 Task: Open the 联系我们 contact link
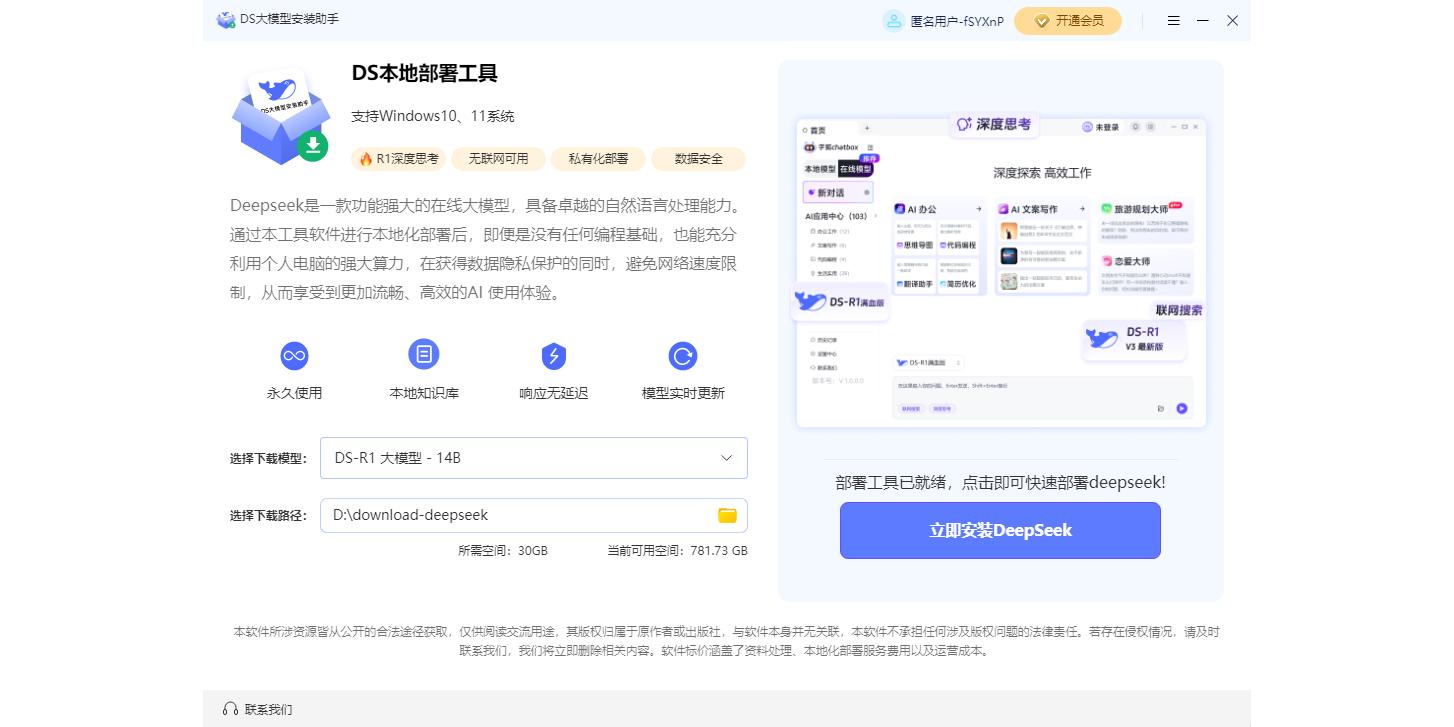coord(268,709)
